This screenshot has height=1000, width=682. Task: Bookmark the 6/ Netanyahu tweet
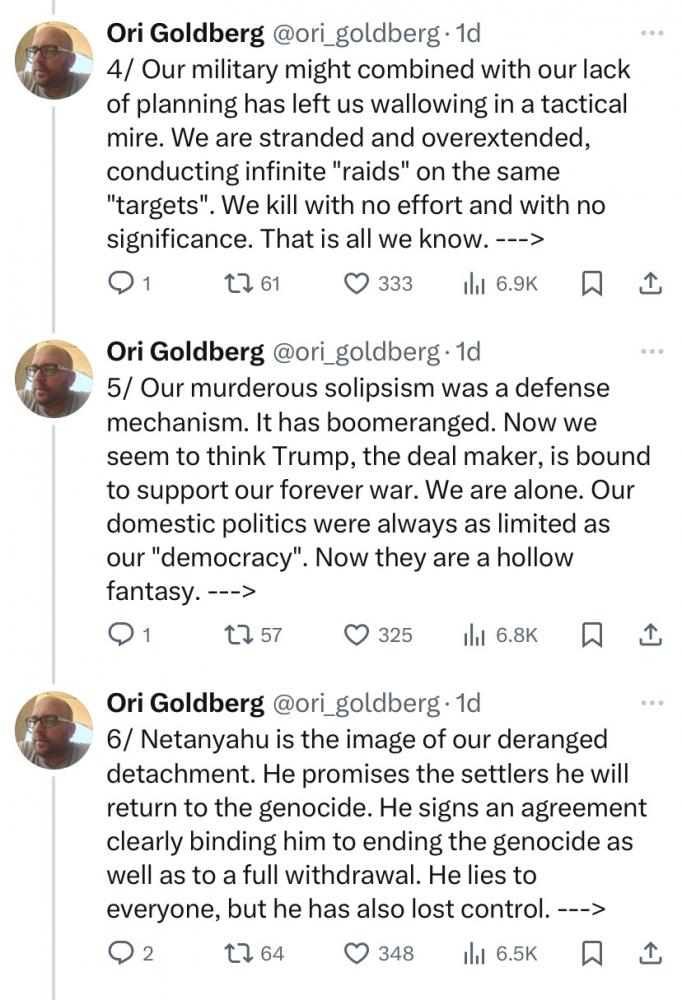591,953
